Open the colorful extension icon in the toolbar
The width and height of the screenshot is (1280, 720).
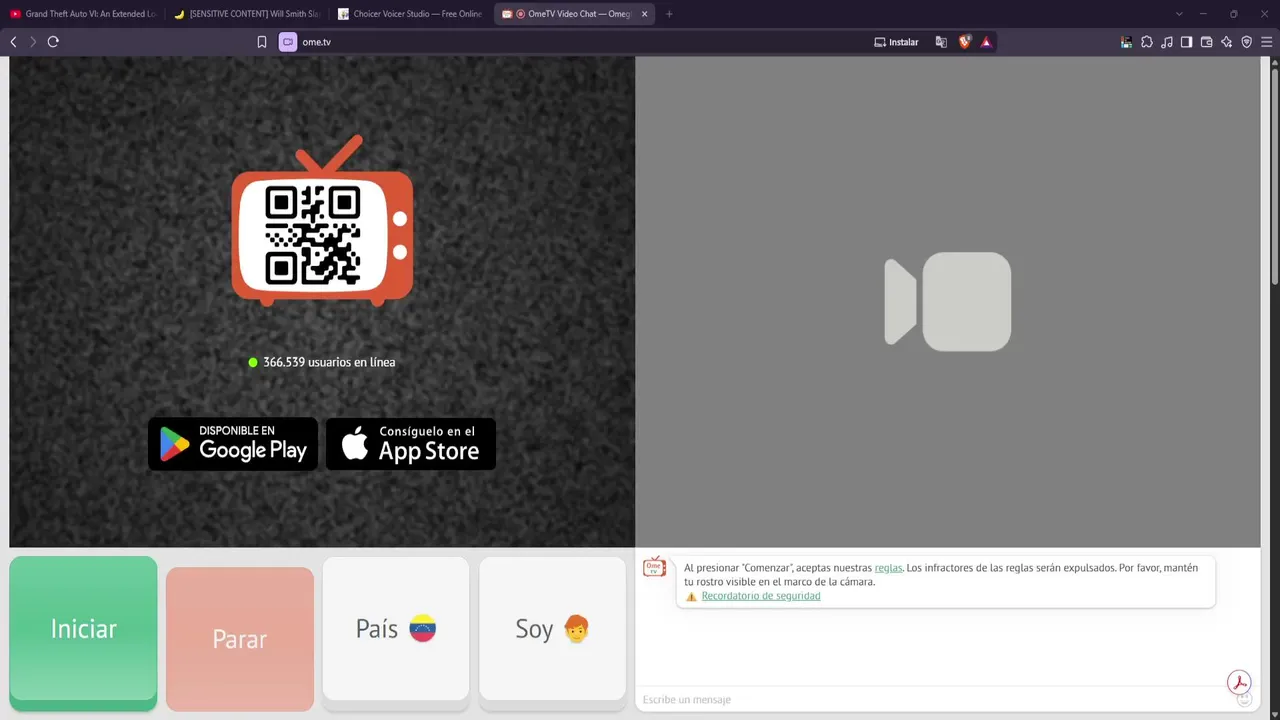click(1127, 42)
